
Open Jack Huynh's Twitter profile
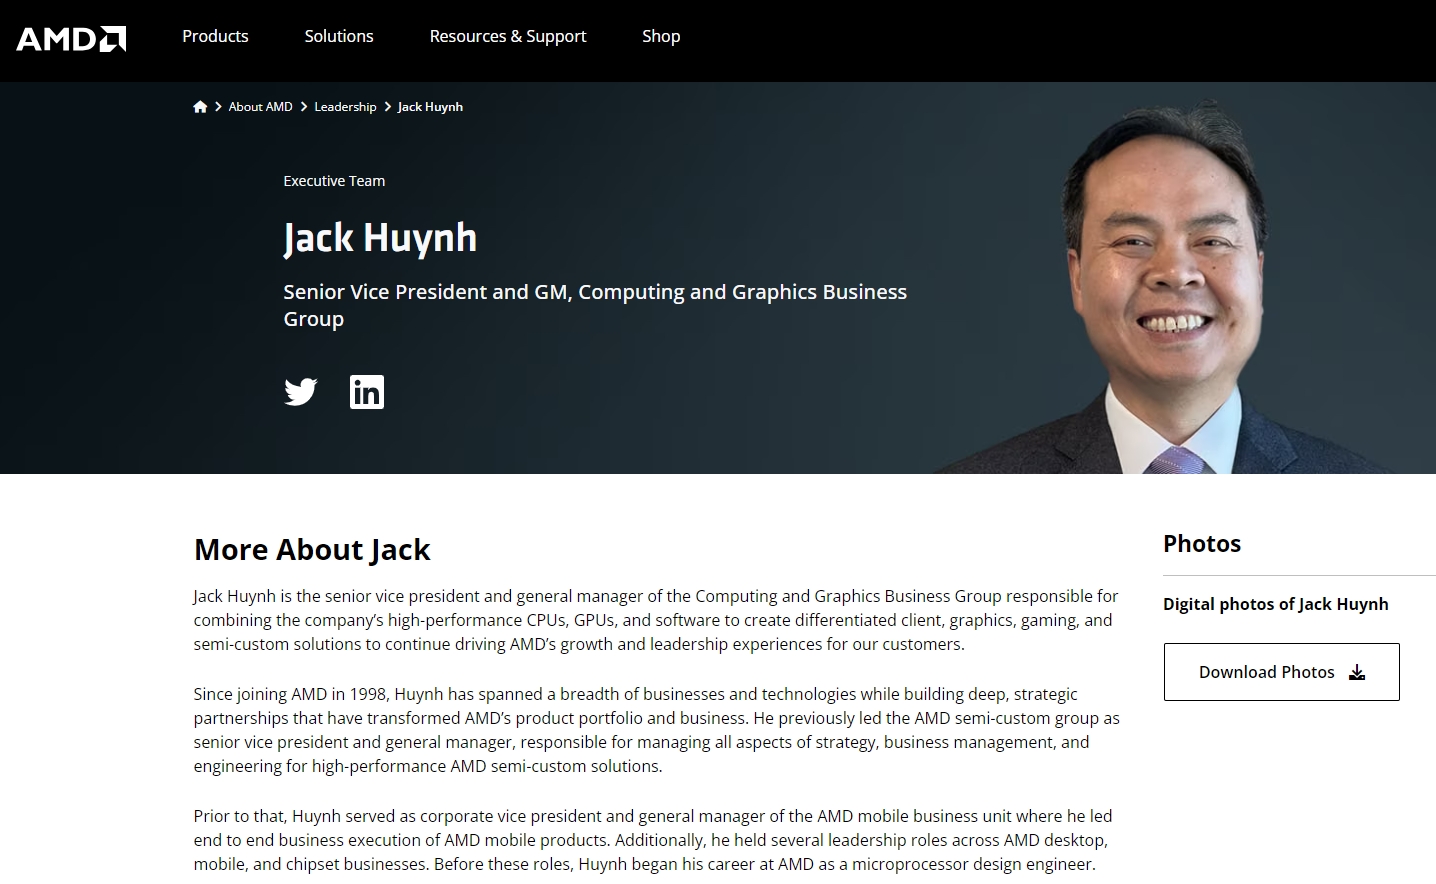pos(301,391)
